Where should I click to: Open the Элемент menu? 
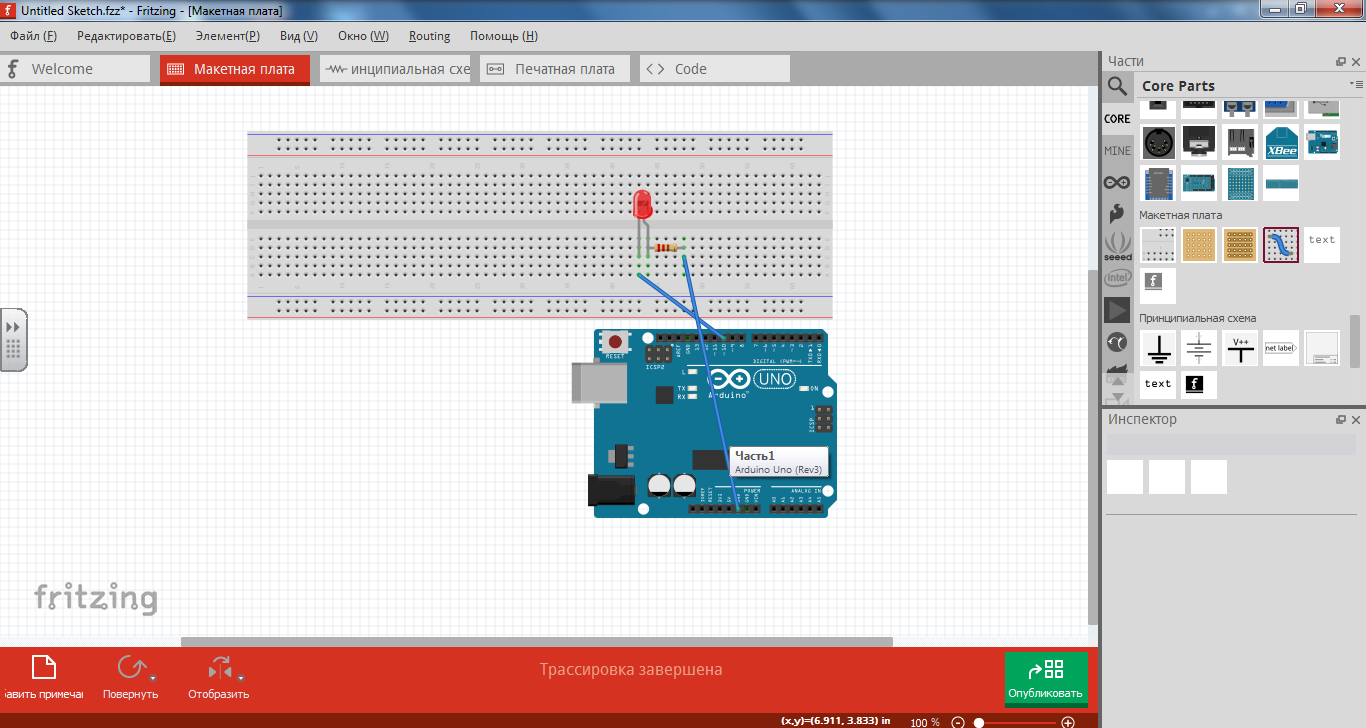(228, 36)
